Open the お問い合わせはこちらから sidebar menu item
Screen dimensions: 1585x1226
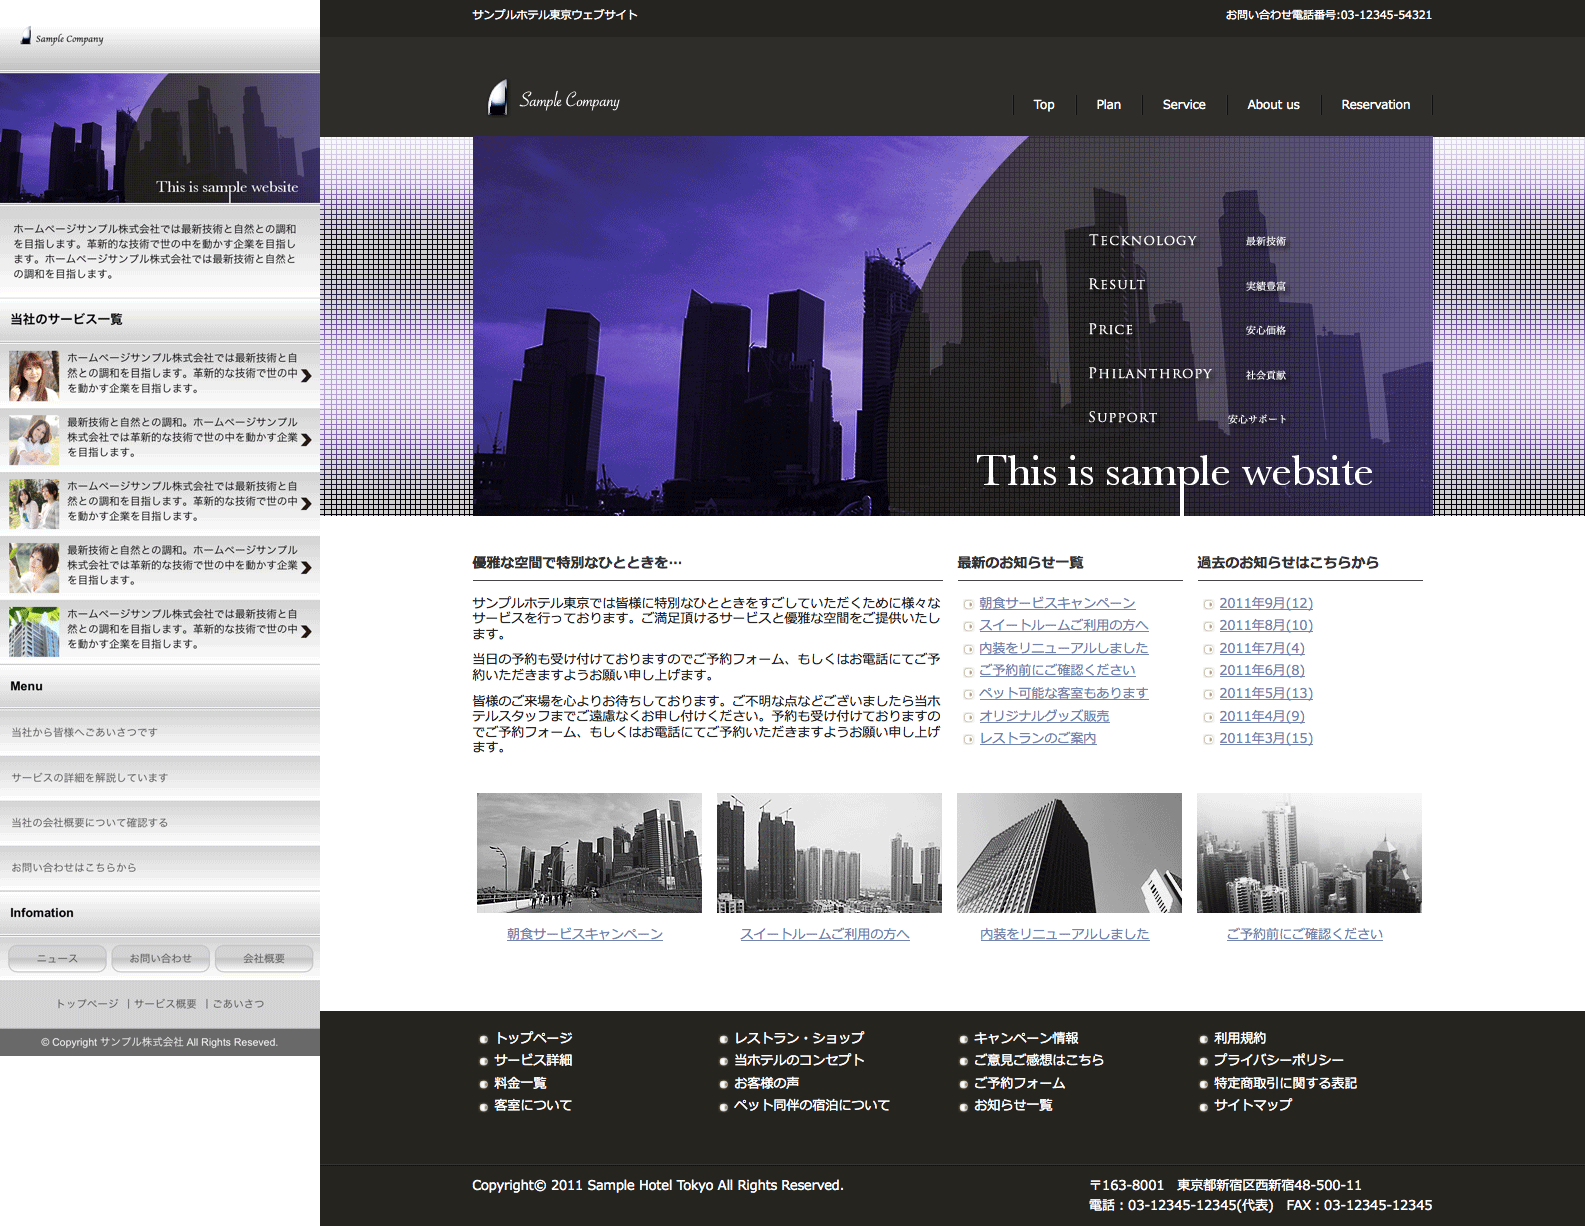(x=74, y=868)
